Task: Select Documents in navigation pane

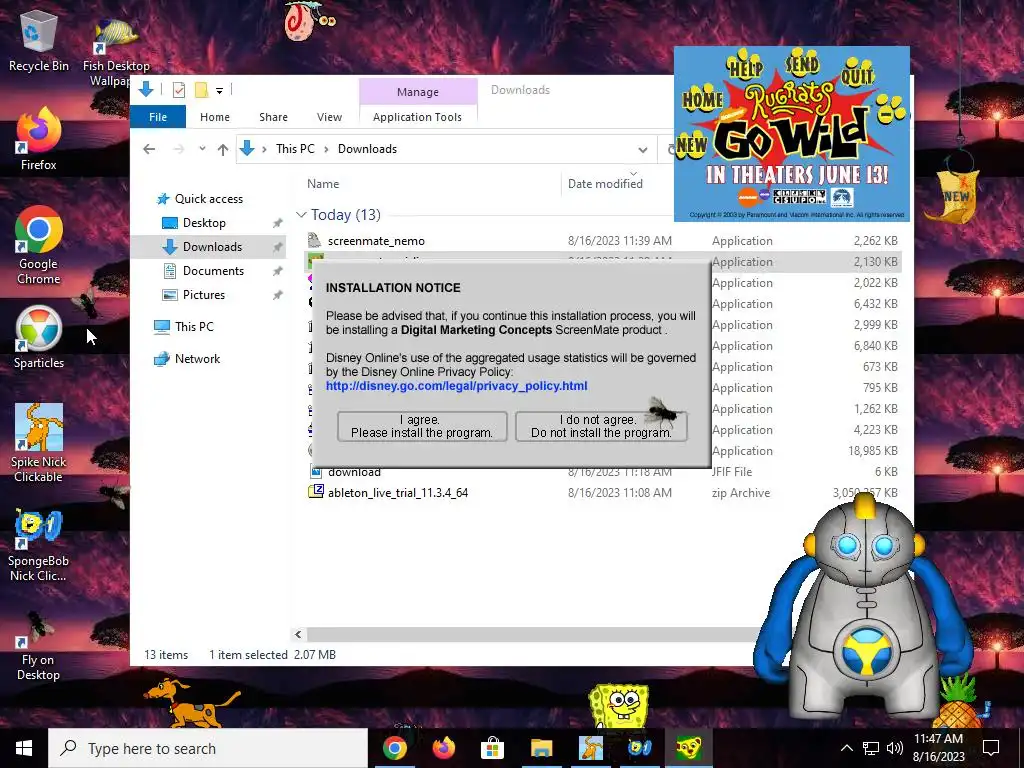Action: click(213, 271)
